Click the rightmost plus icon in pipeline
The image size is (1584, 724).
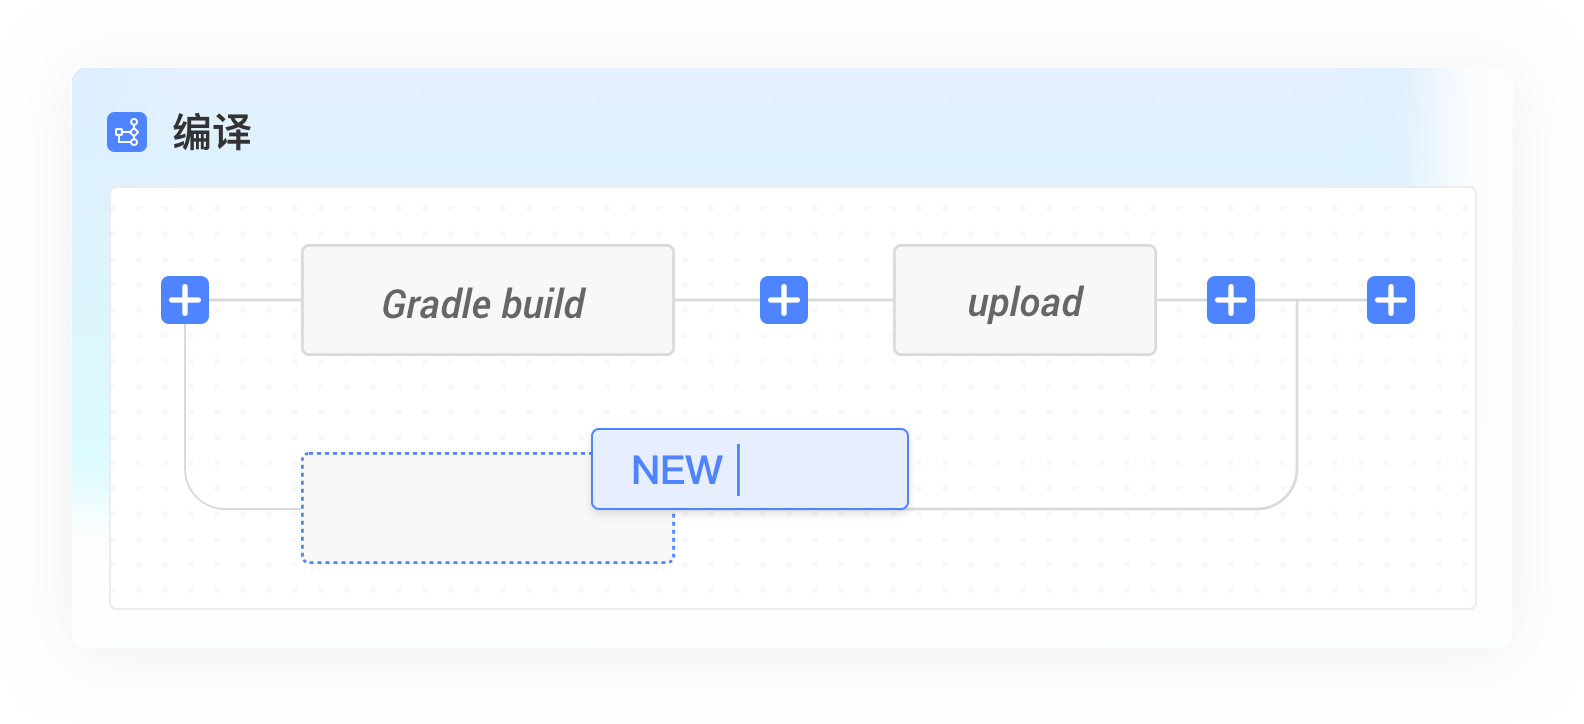pyautogui.click(x=1391, y=300)
